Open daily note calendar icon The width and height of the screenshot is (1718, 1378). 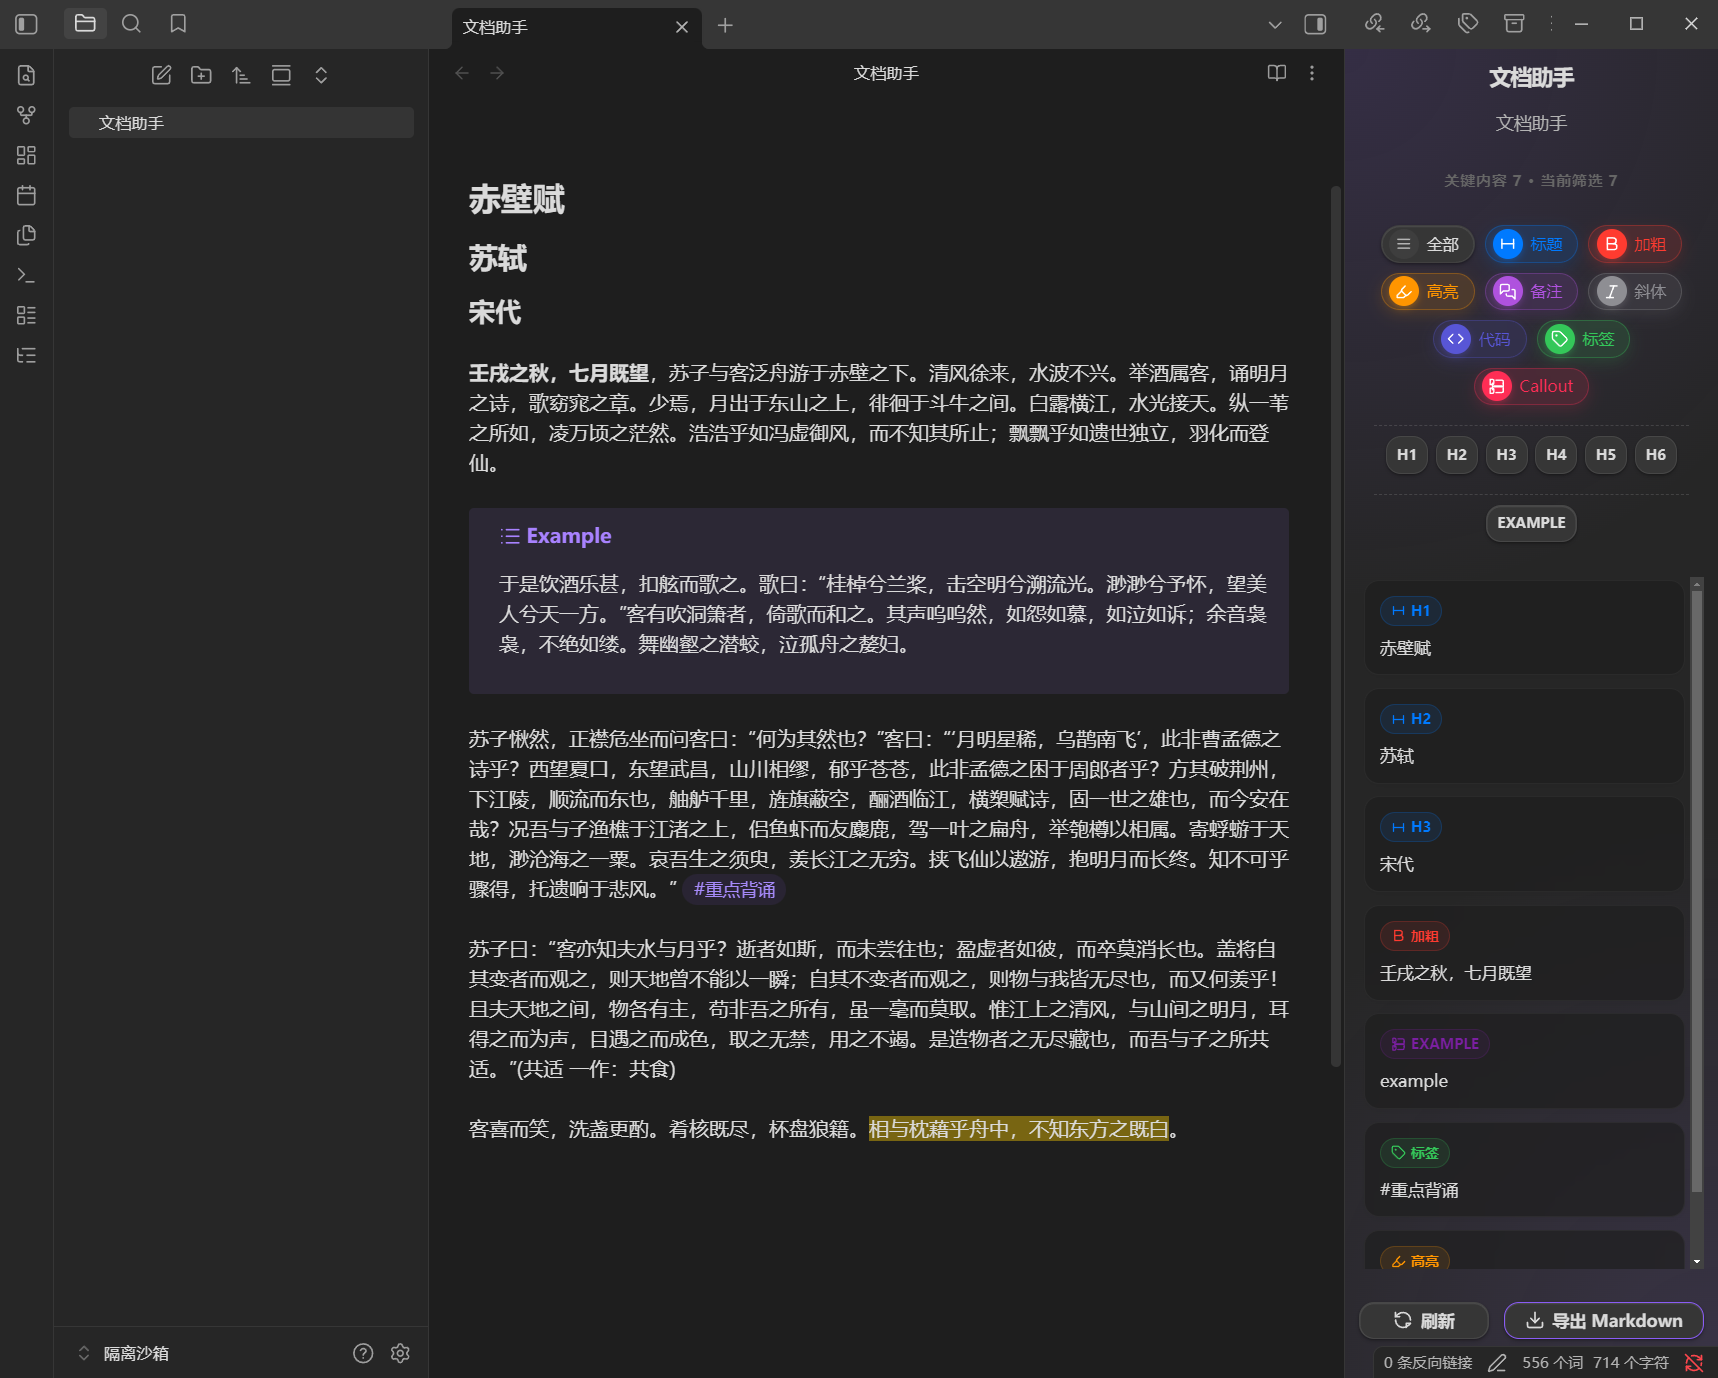pos(27,195)
